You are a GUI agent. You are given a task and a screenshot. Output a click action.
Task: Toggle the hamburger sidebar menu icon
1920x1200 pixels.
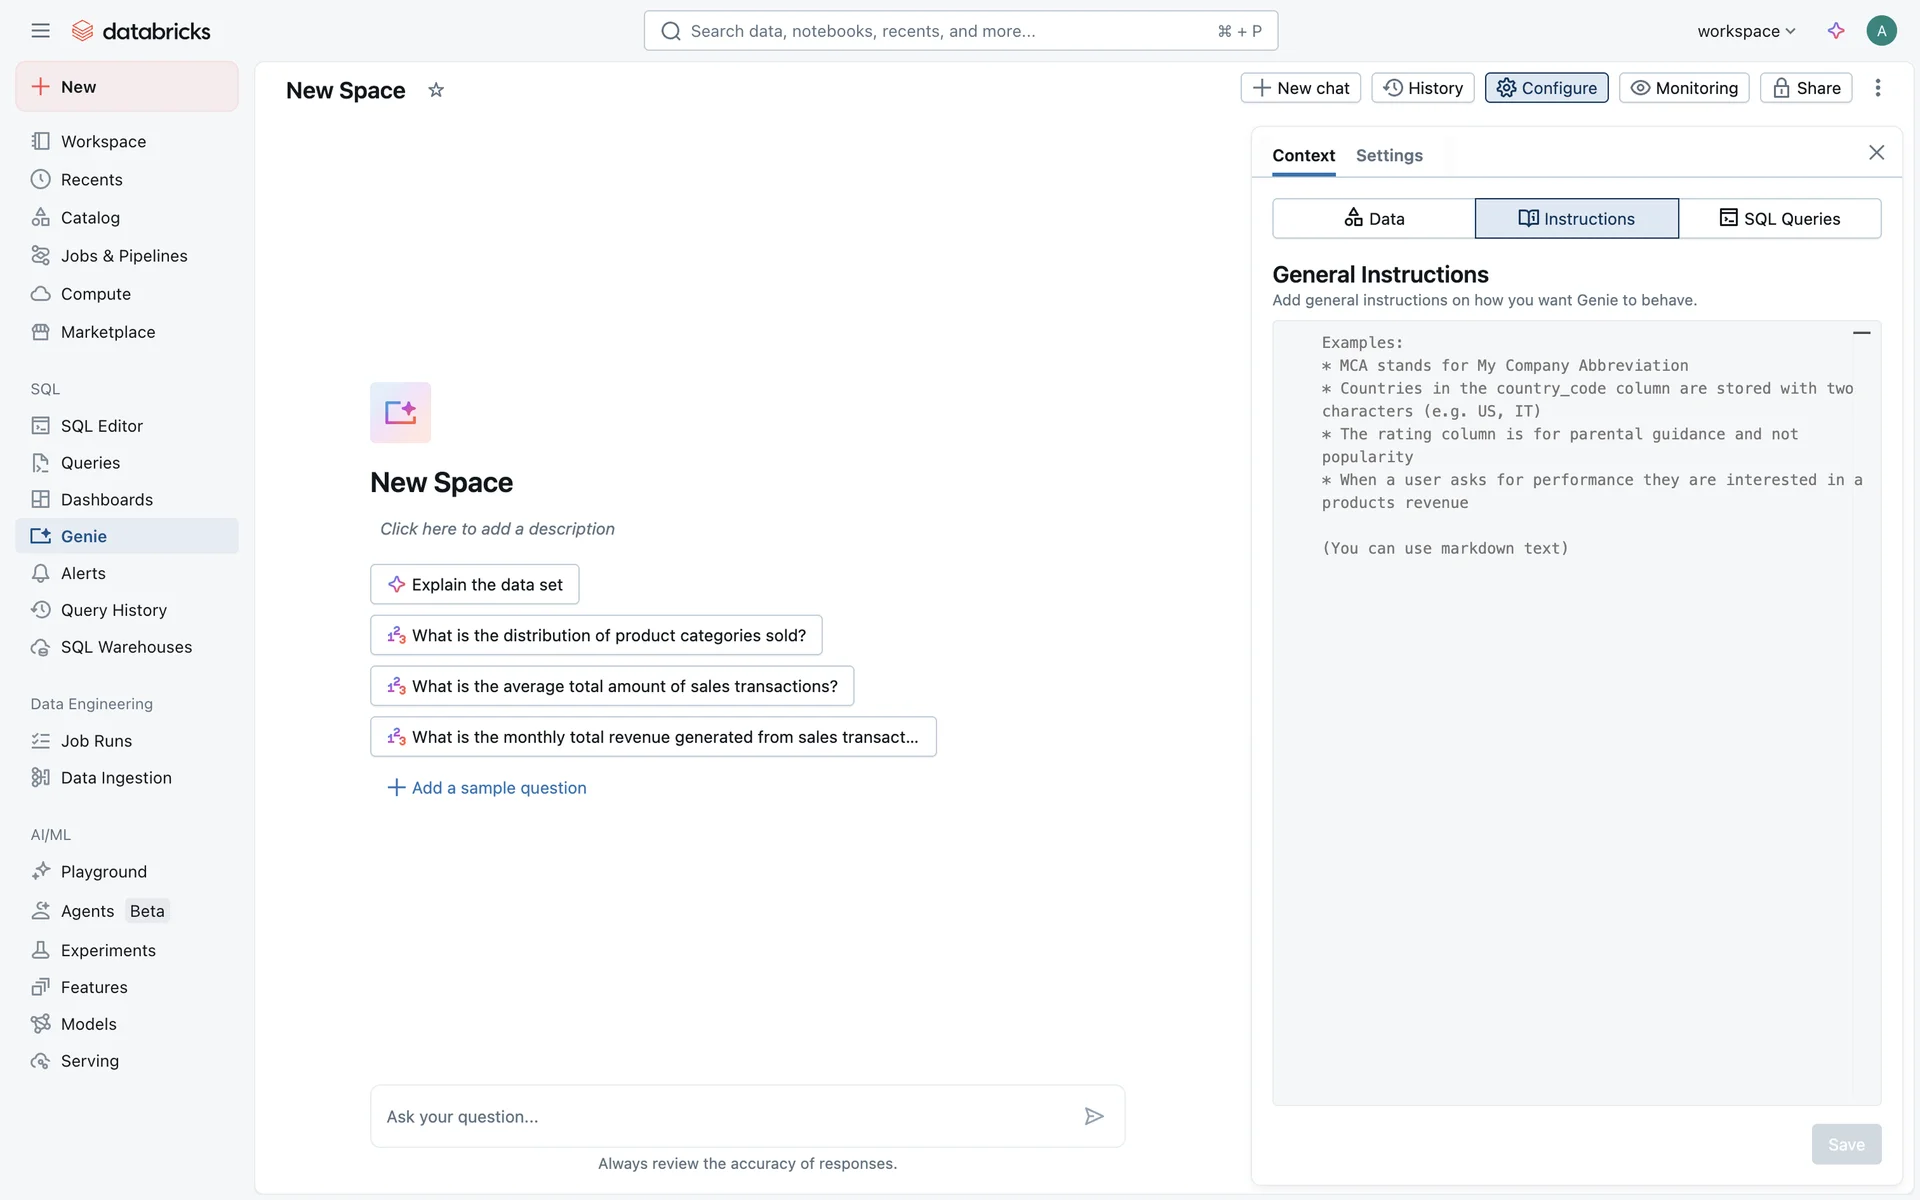coord(40,31)
